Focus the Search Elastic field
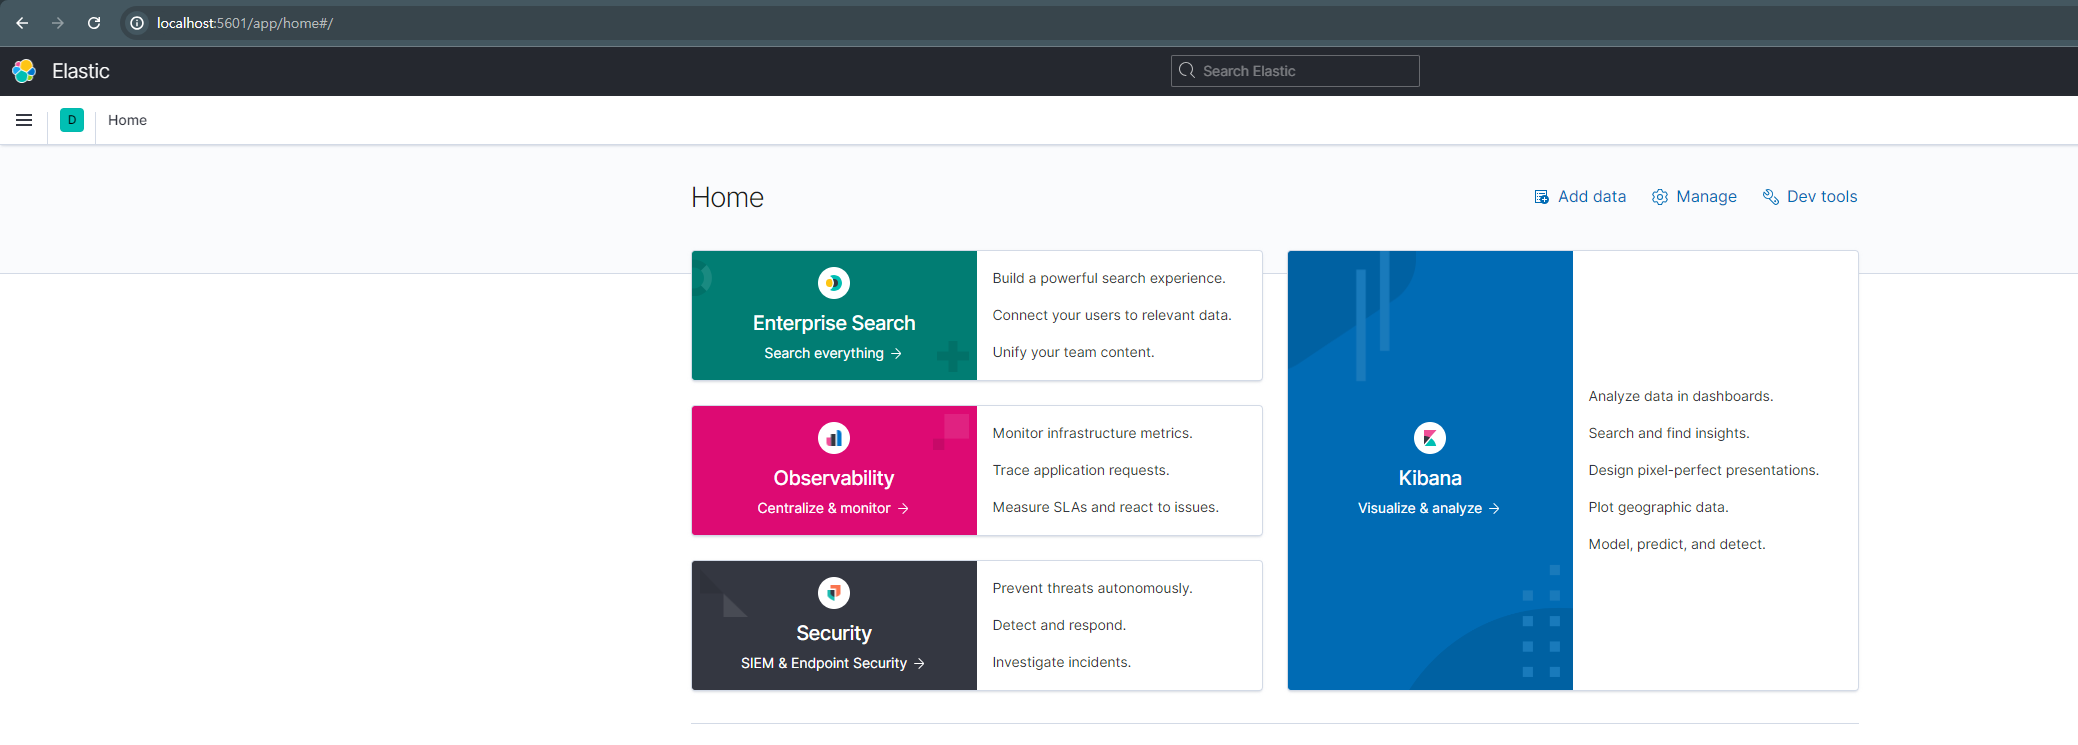Screen dimensions: 2078x745 (x=1295, y=71)
